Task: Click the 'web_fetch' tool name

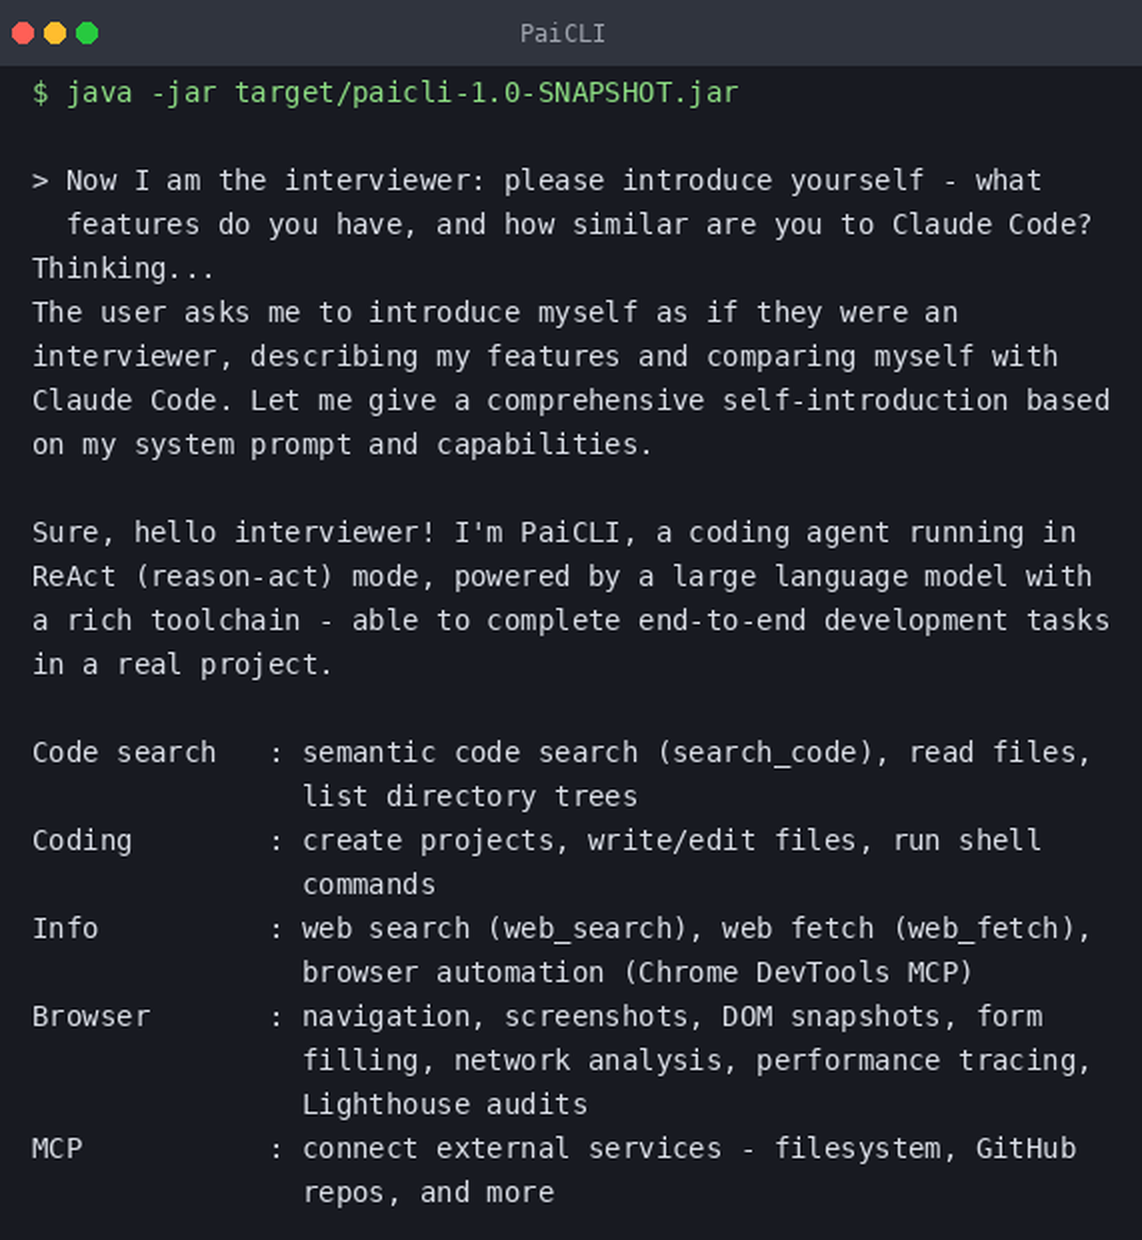Action: [984, 929]
